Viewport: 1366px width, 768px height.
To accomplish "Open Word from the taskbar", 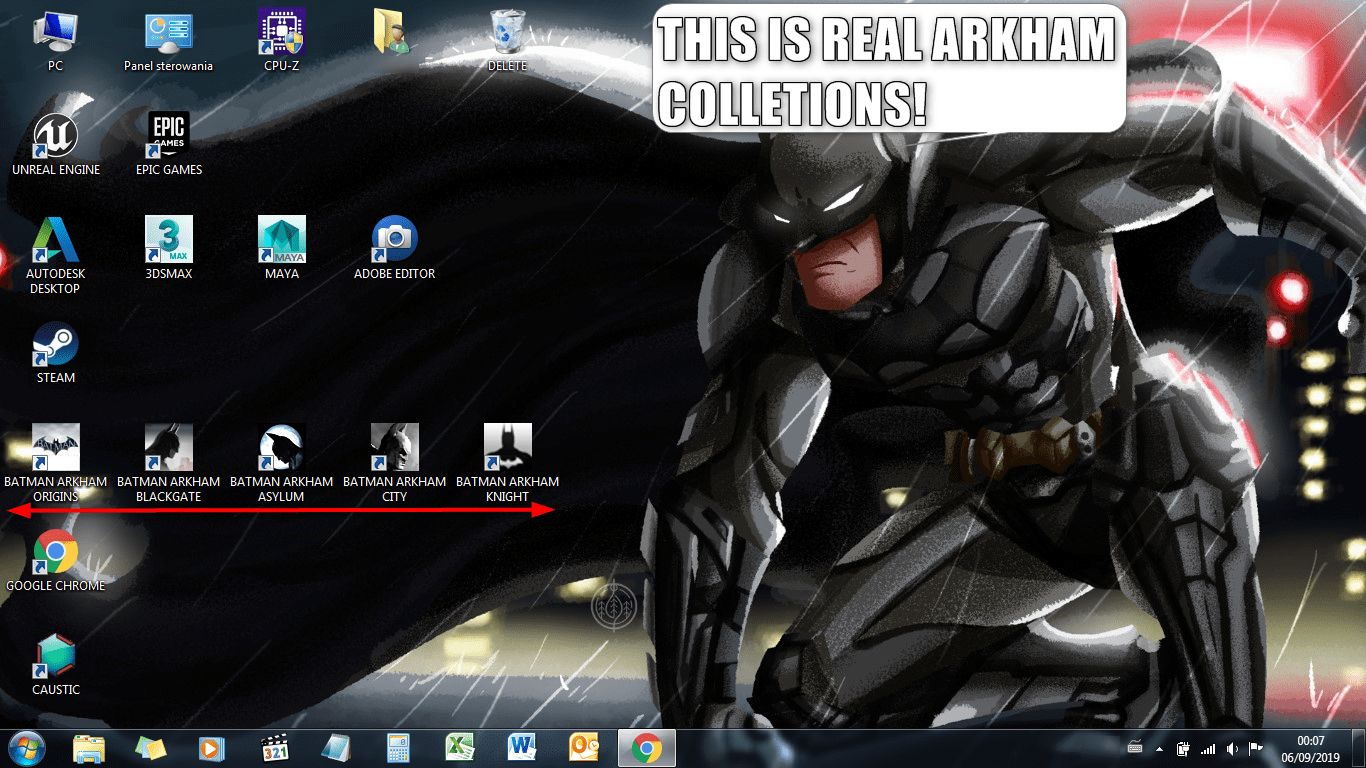I will (522, 748).
